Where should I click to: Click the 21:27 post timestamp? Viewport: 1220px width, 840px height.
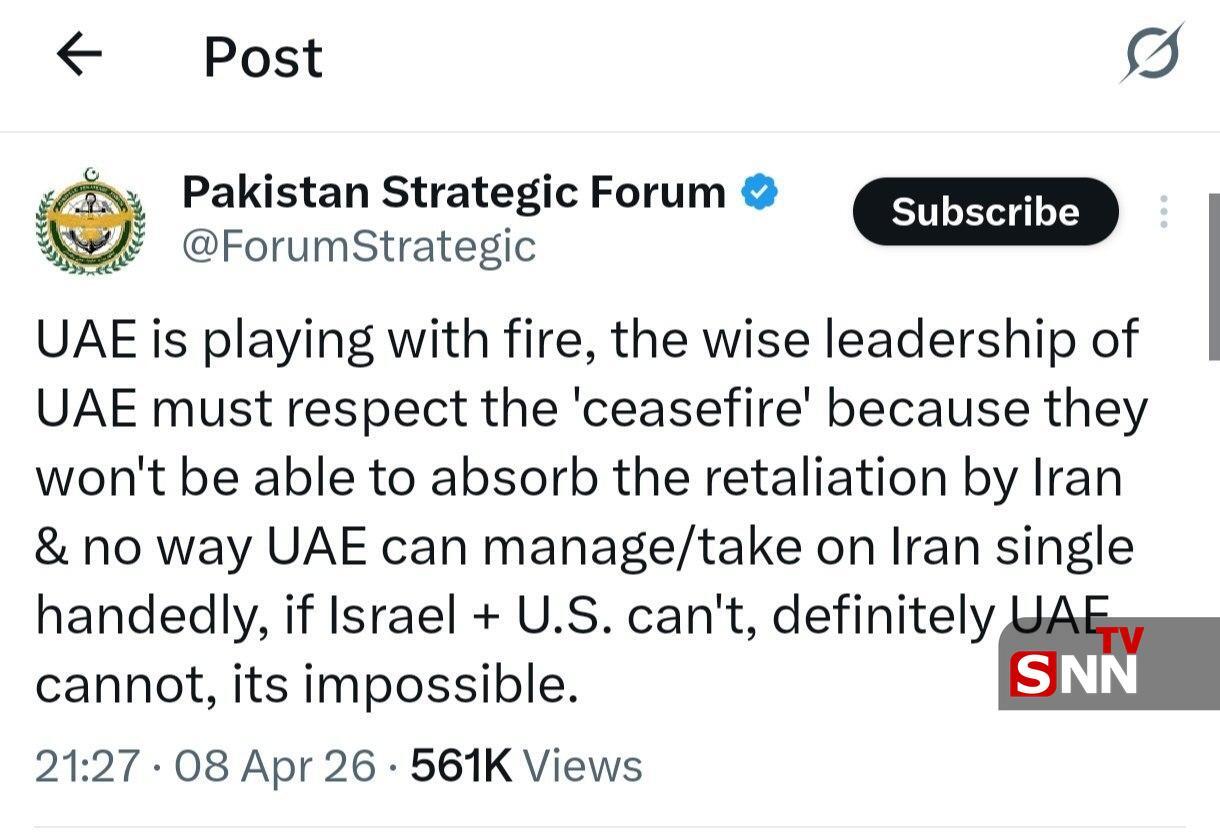(x=87, y=767)
